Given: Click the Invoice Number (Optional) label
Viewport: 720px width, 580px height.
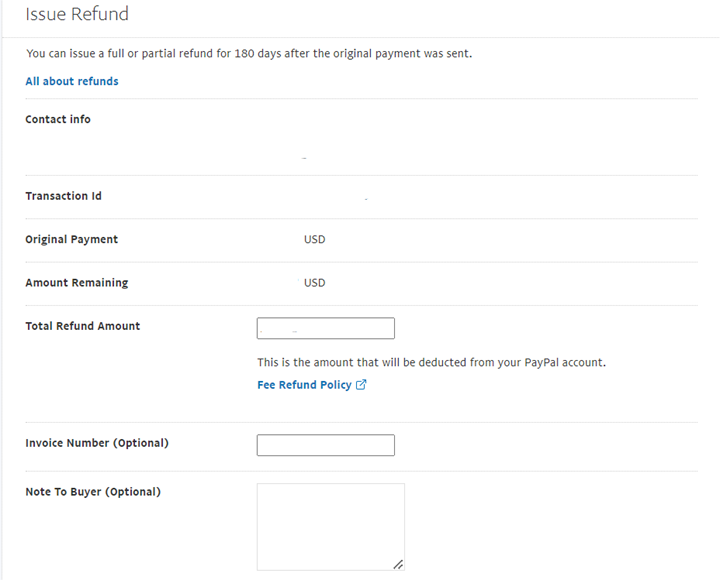Looking at the screenshot, I should 97,443.
